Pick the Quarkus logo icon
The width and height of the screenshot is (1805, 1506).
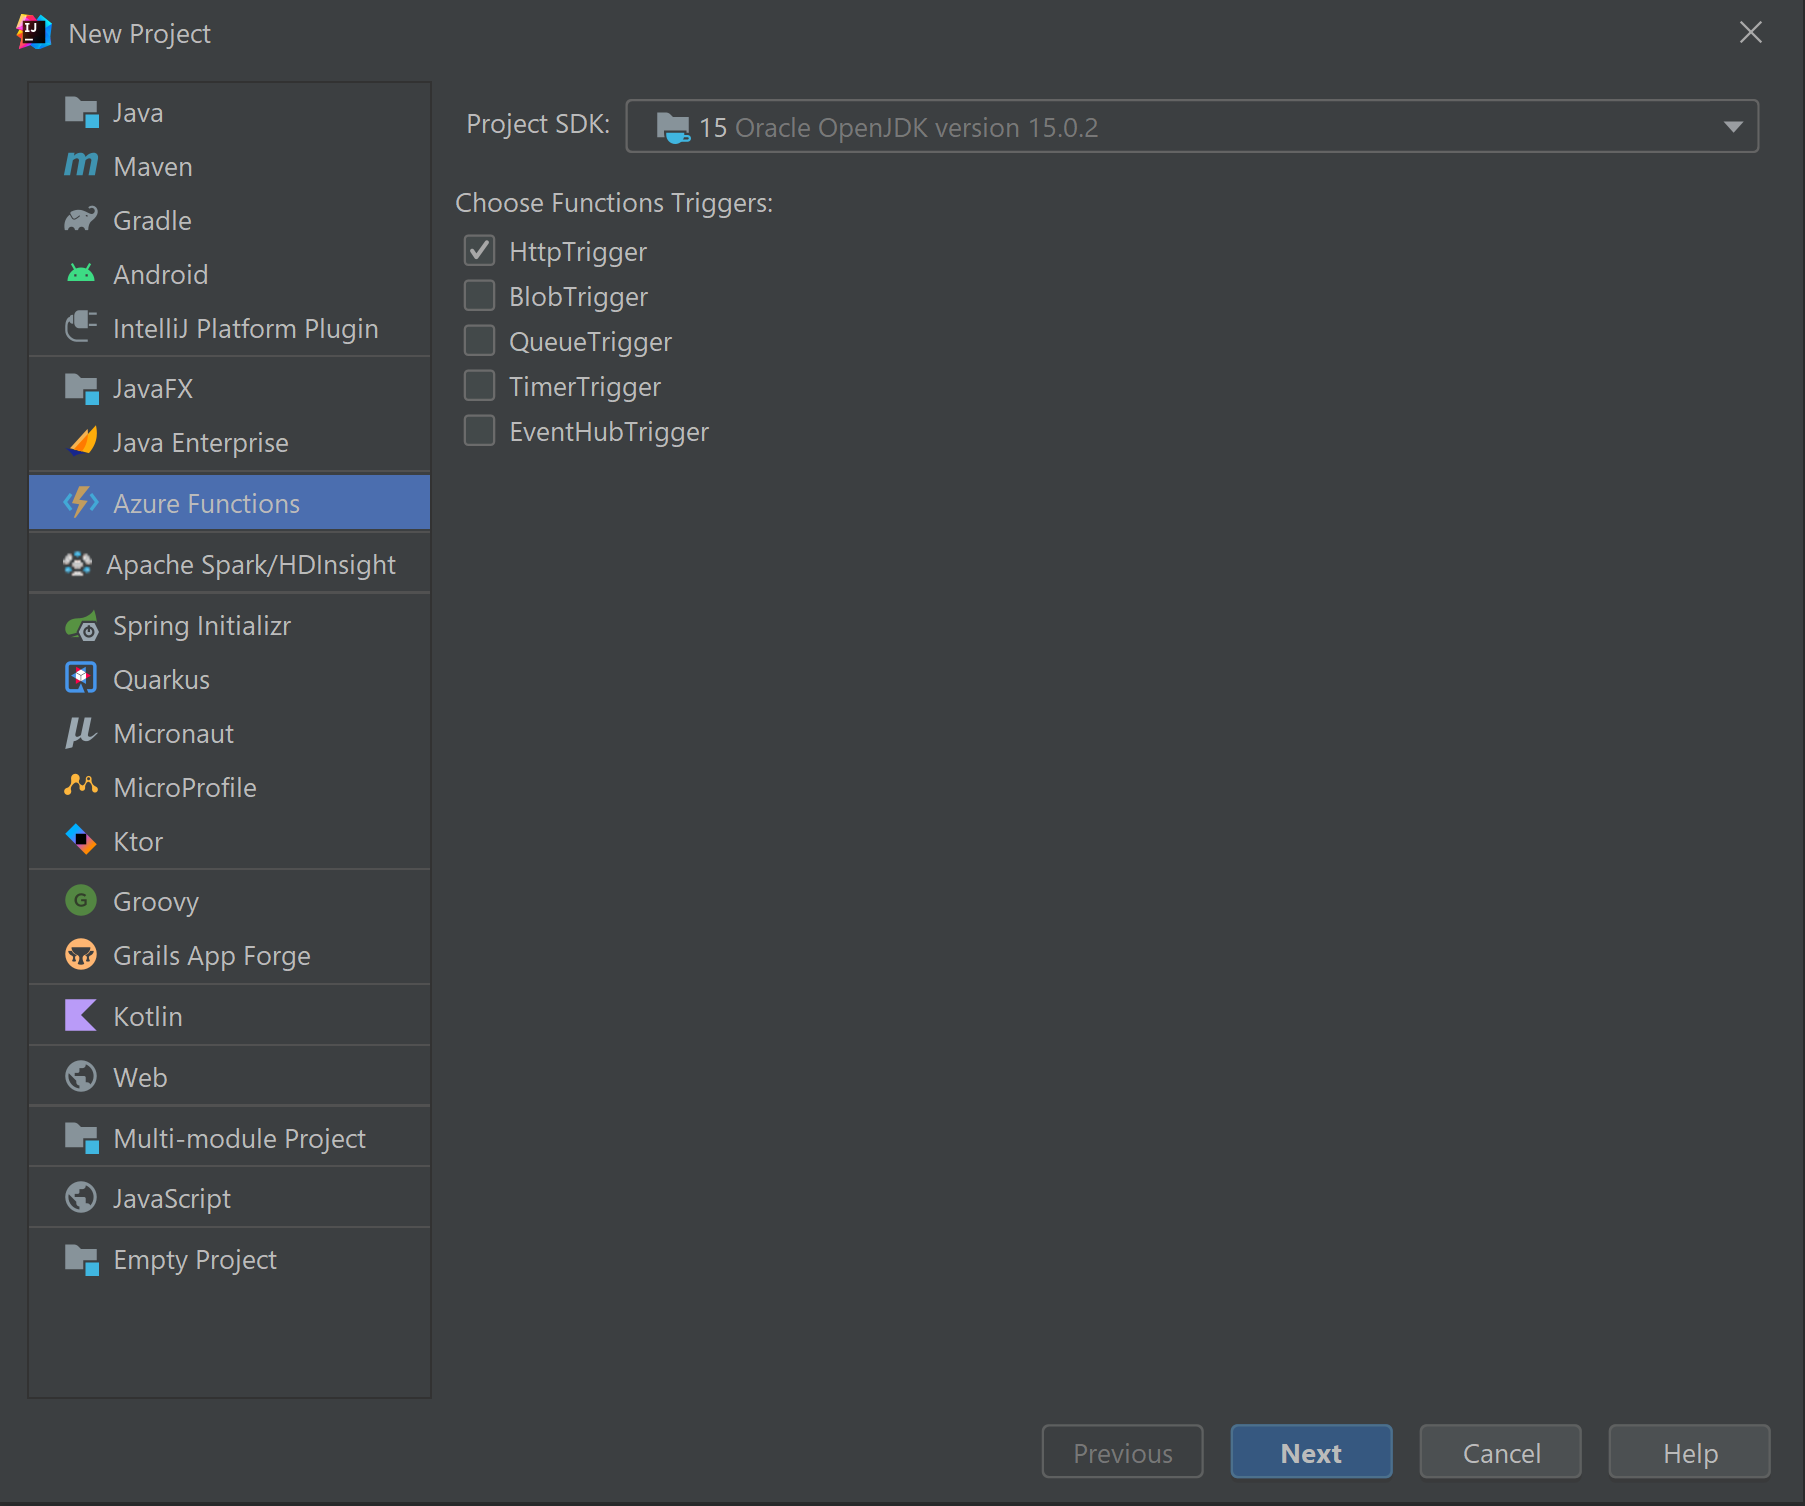pos(81,678)
